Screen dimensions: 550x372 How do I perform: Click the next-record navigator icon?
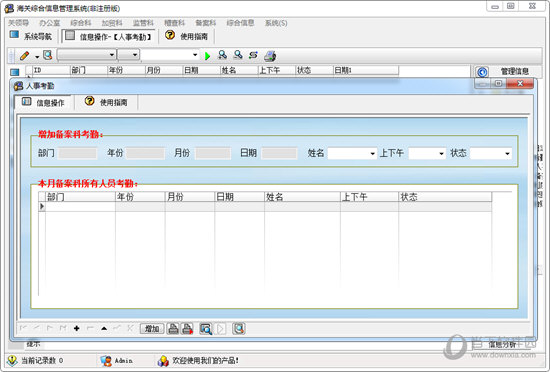[x=49, y=328]
